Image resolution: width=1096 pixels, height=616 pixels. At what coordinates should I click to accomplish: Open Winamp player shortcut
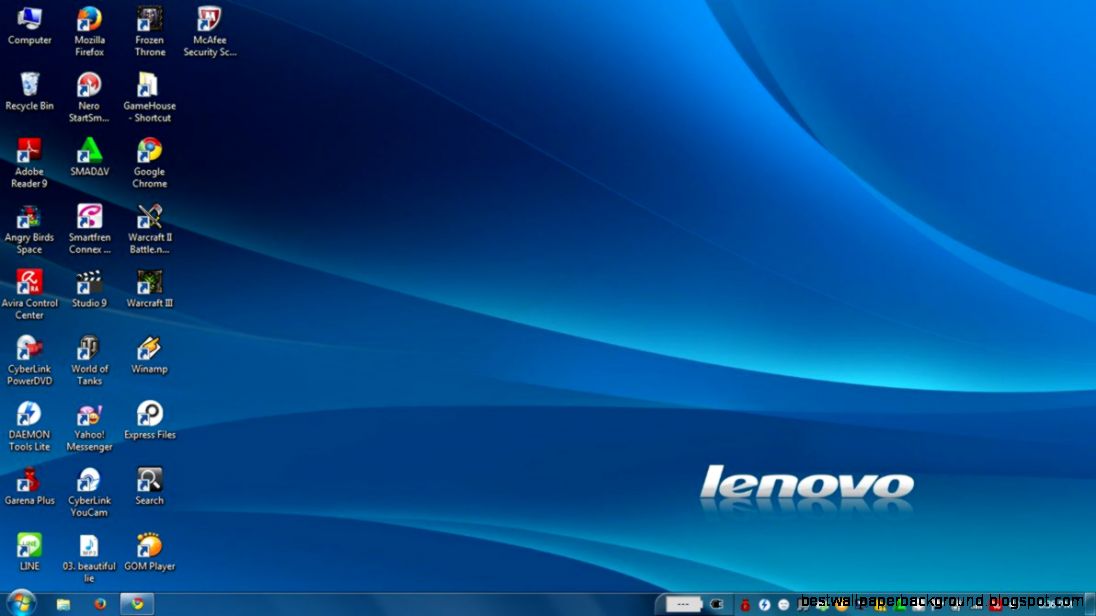pos(150,355)
